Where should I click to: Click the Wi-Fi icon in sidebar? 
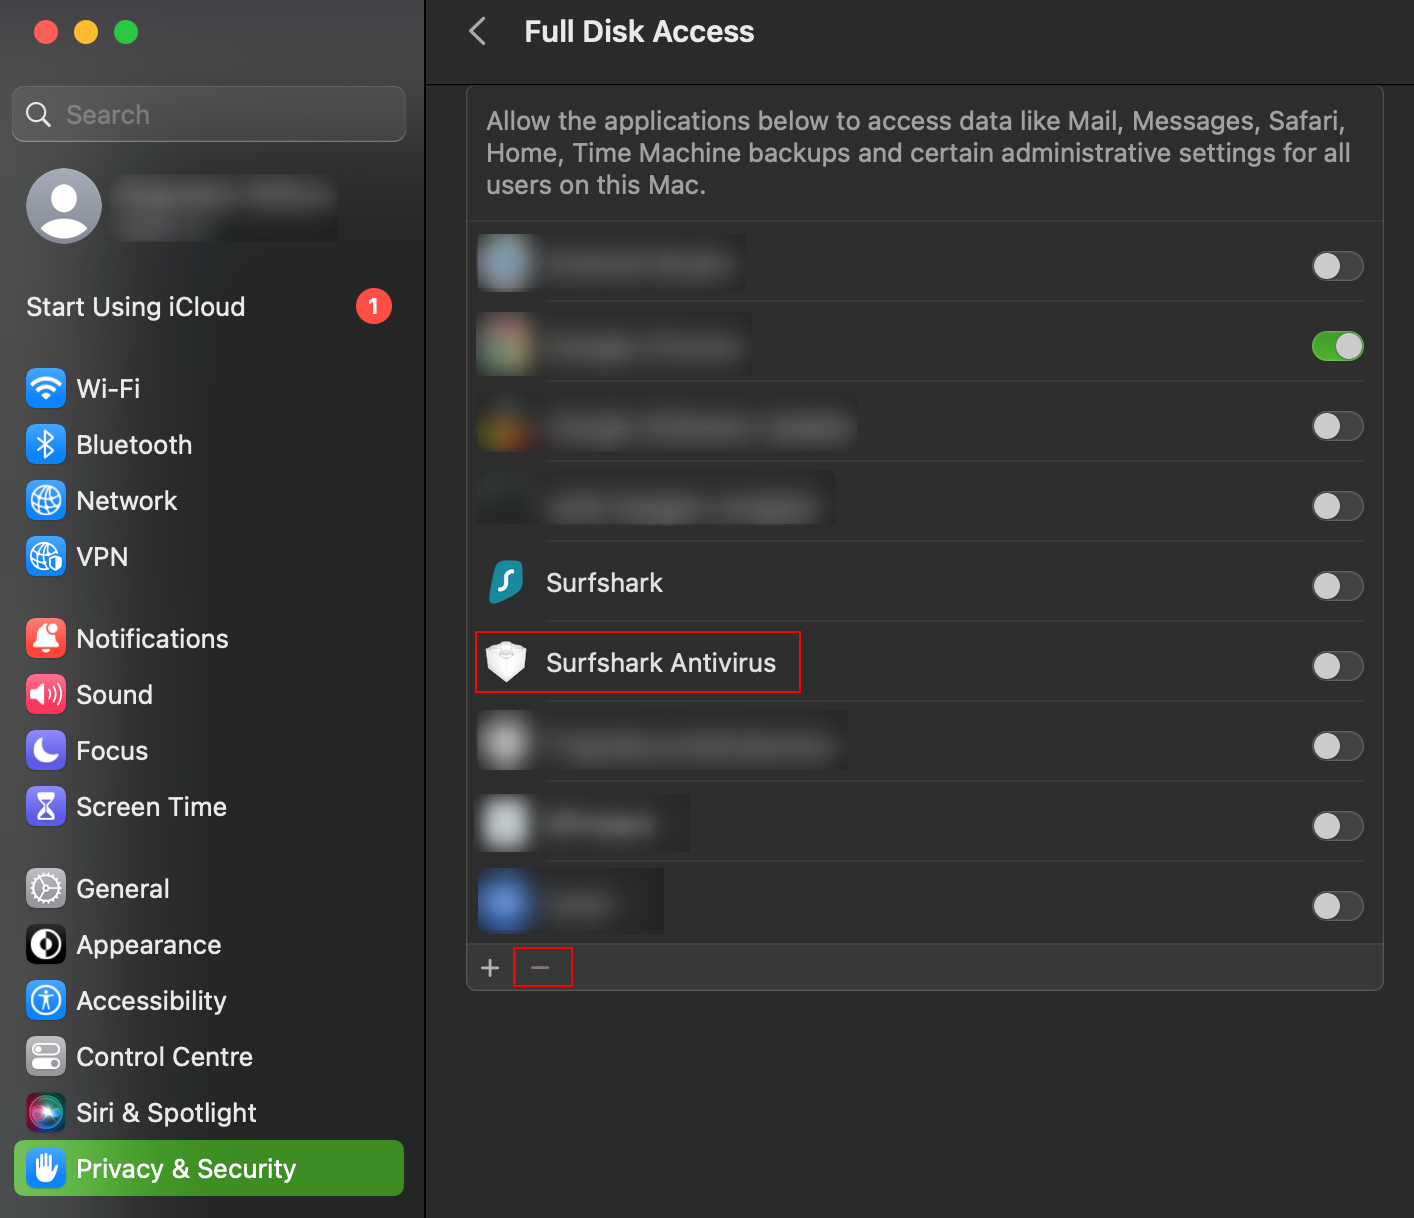click(46, 388)
